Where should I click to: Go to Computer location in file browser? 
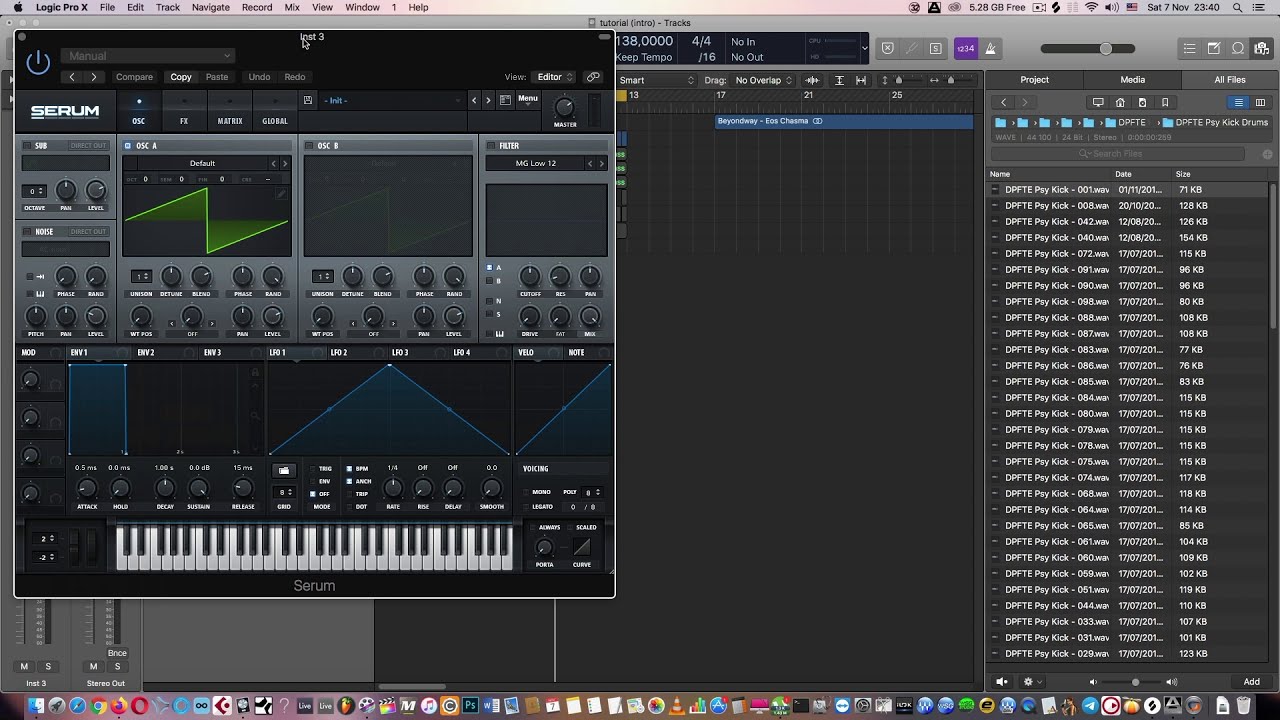pos(1098,102)
